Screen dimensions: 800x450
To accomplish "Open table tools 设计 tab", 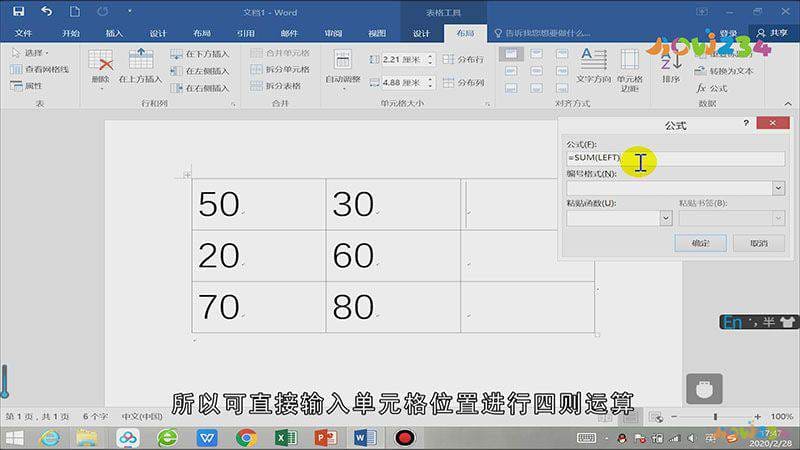I will coord(421,33).
